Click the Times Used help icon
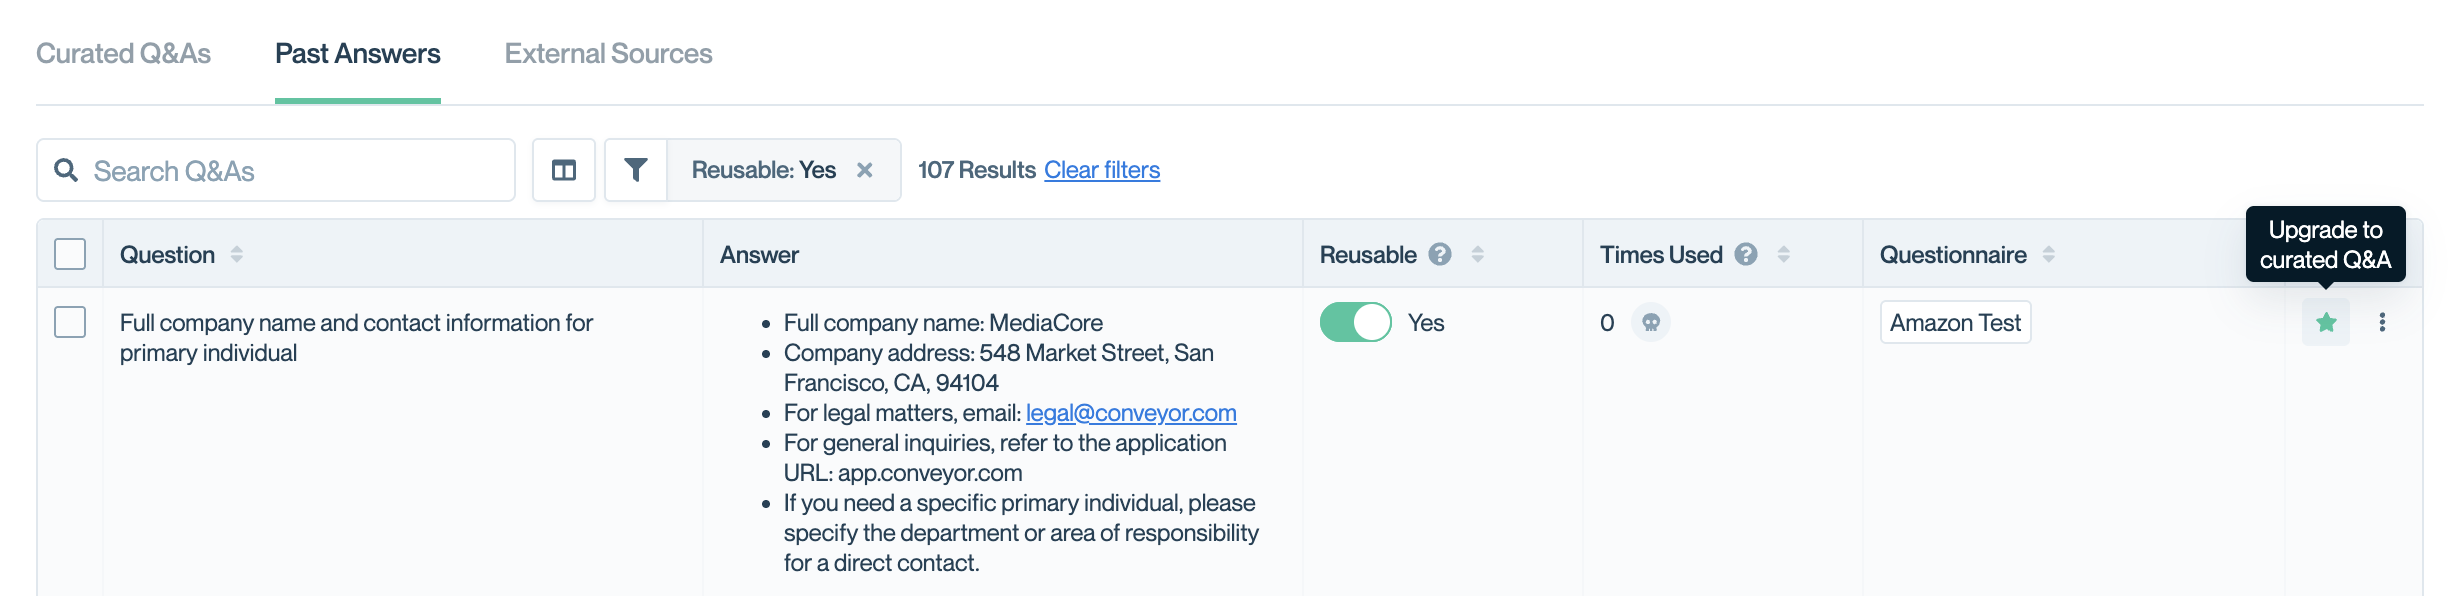 pyautogui.click(x=1746, y=255)
